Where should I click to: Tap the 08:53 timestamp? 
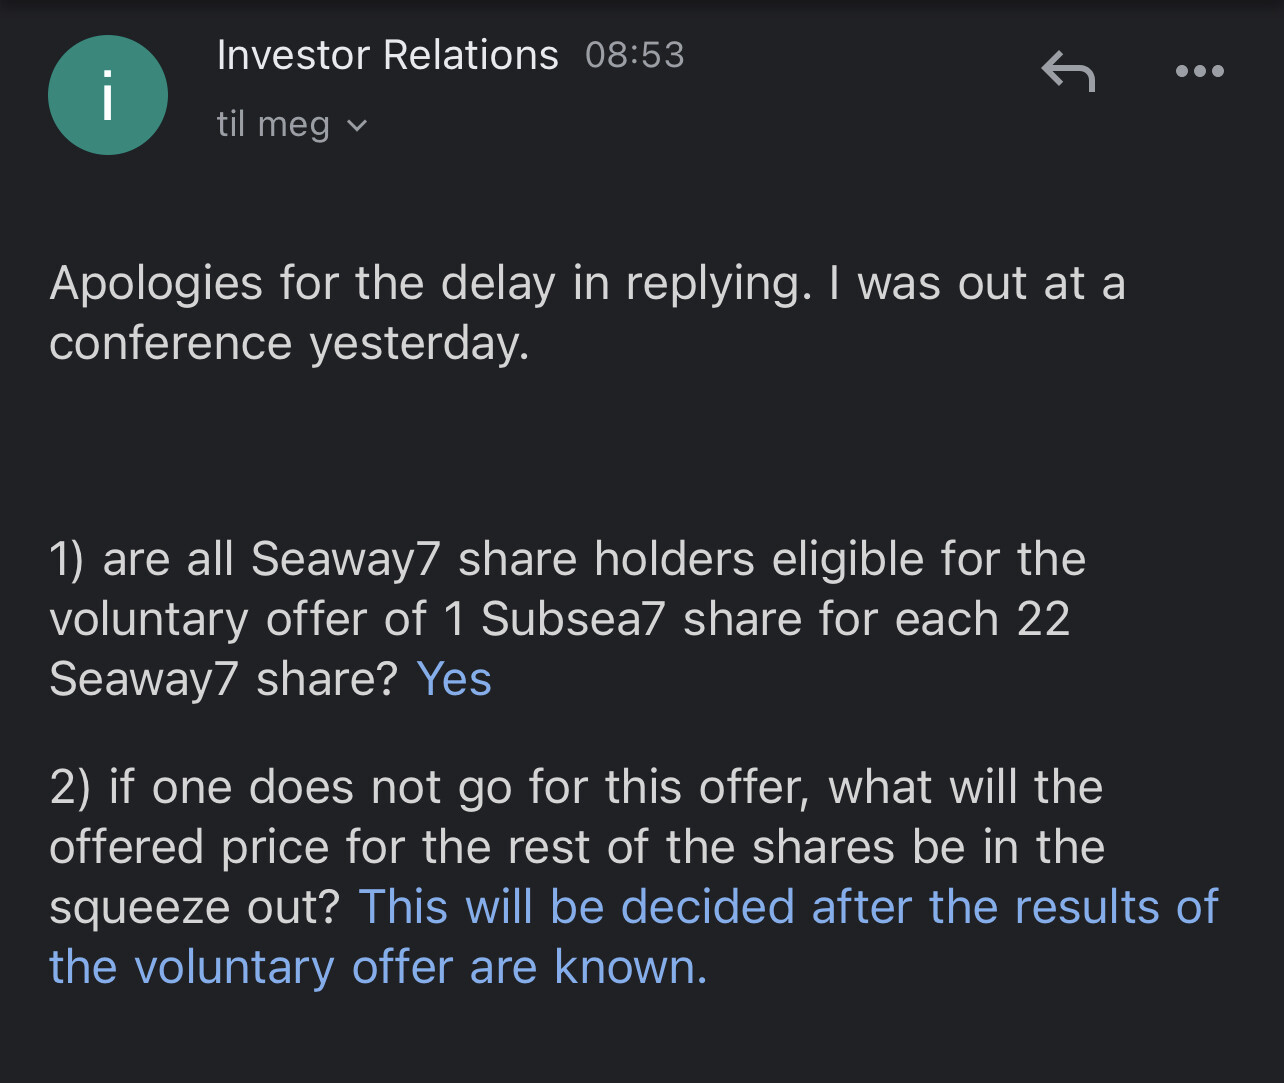tap(635, 55)
